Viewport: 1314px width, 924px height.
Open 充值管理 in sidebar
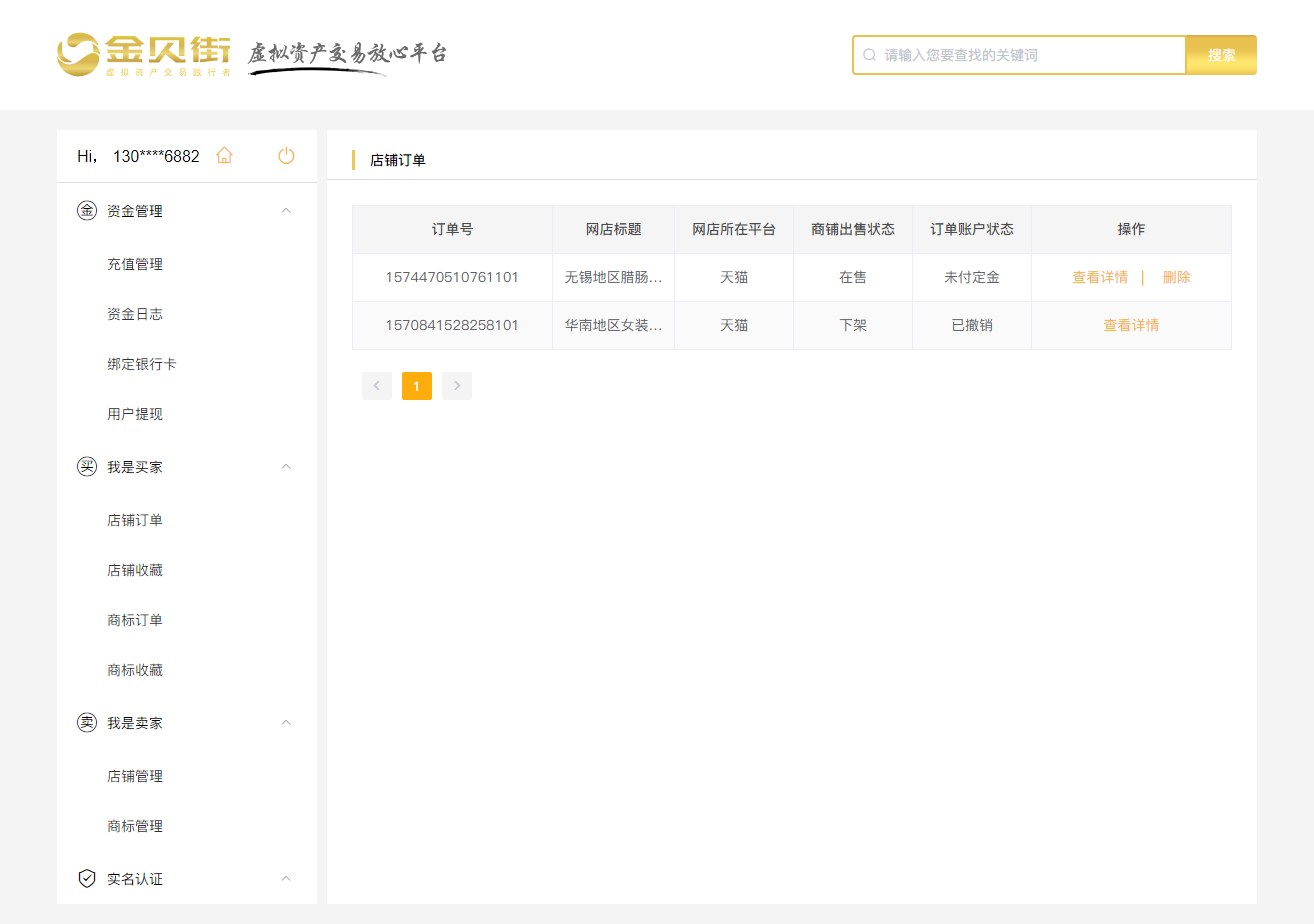point(135,264)
